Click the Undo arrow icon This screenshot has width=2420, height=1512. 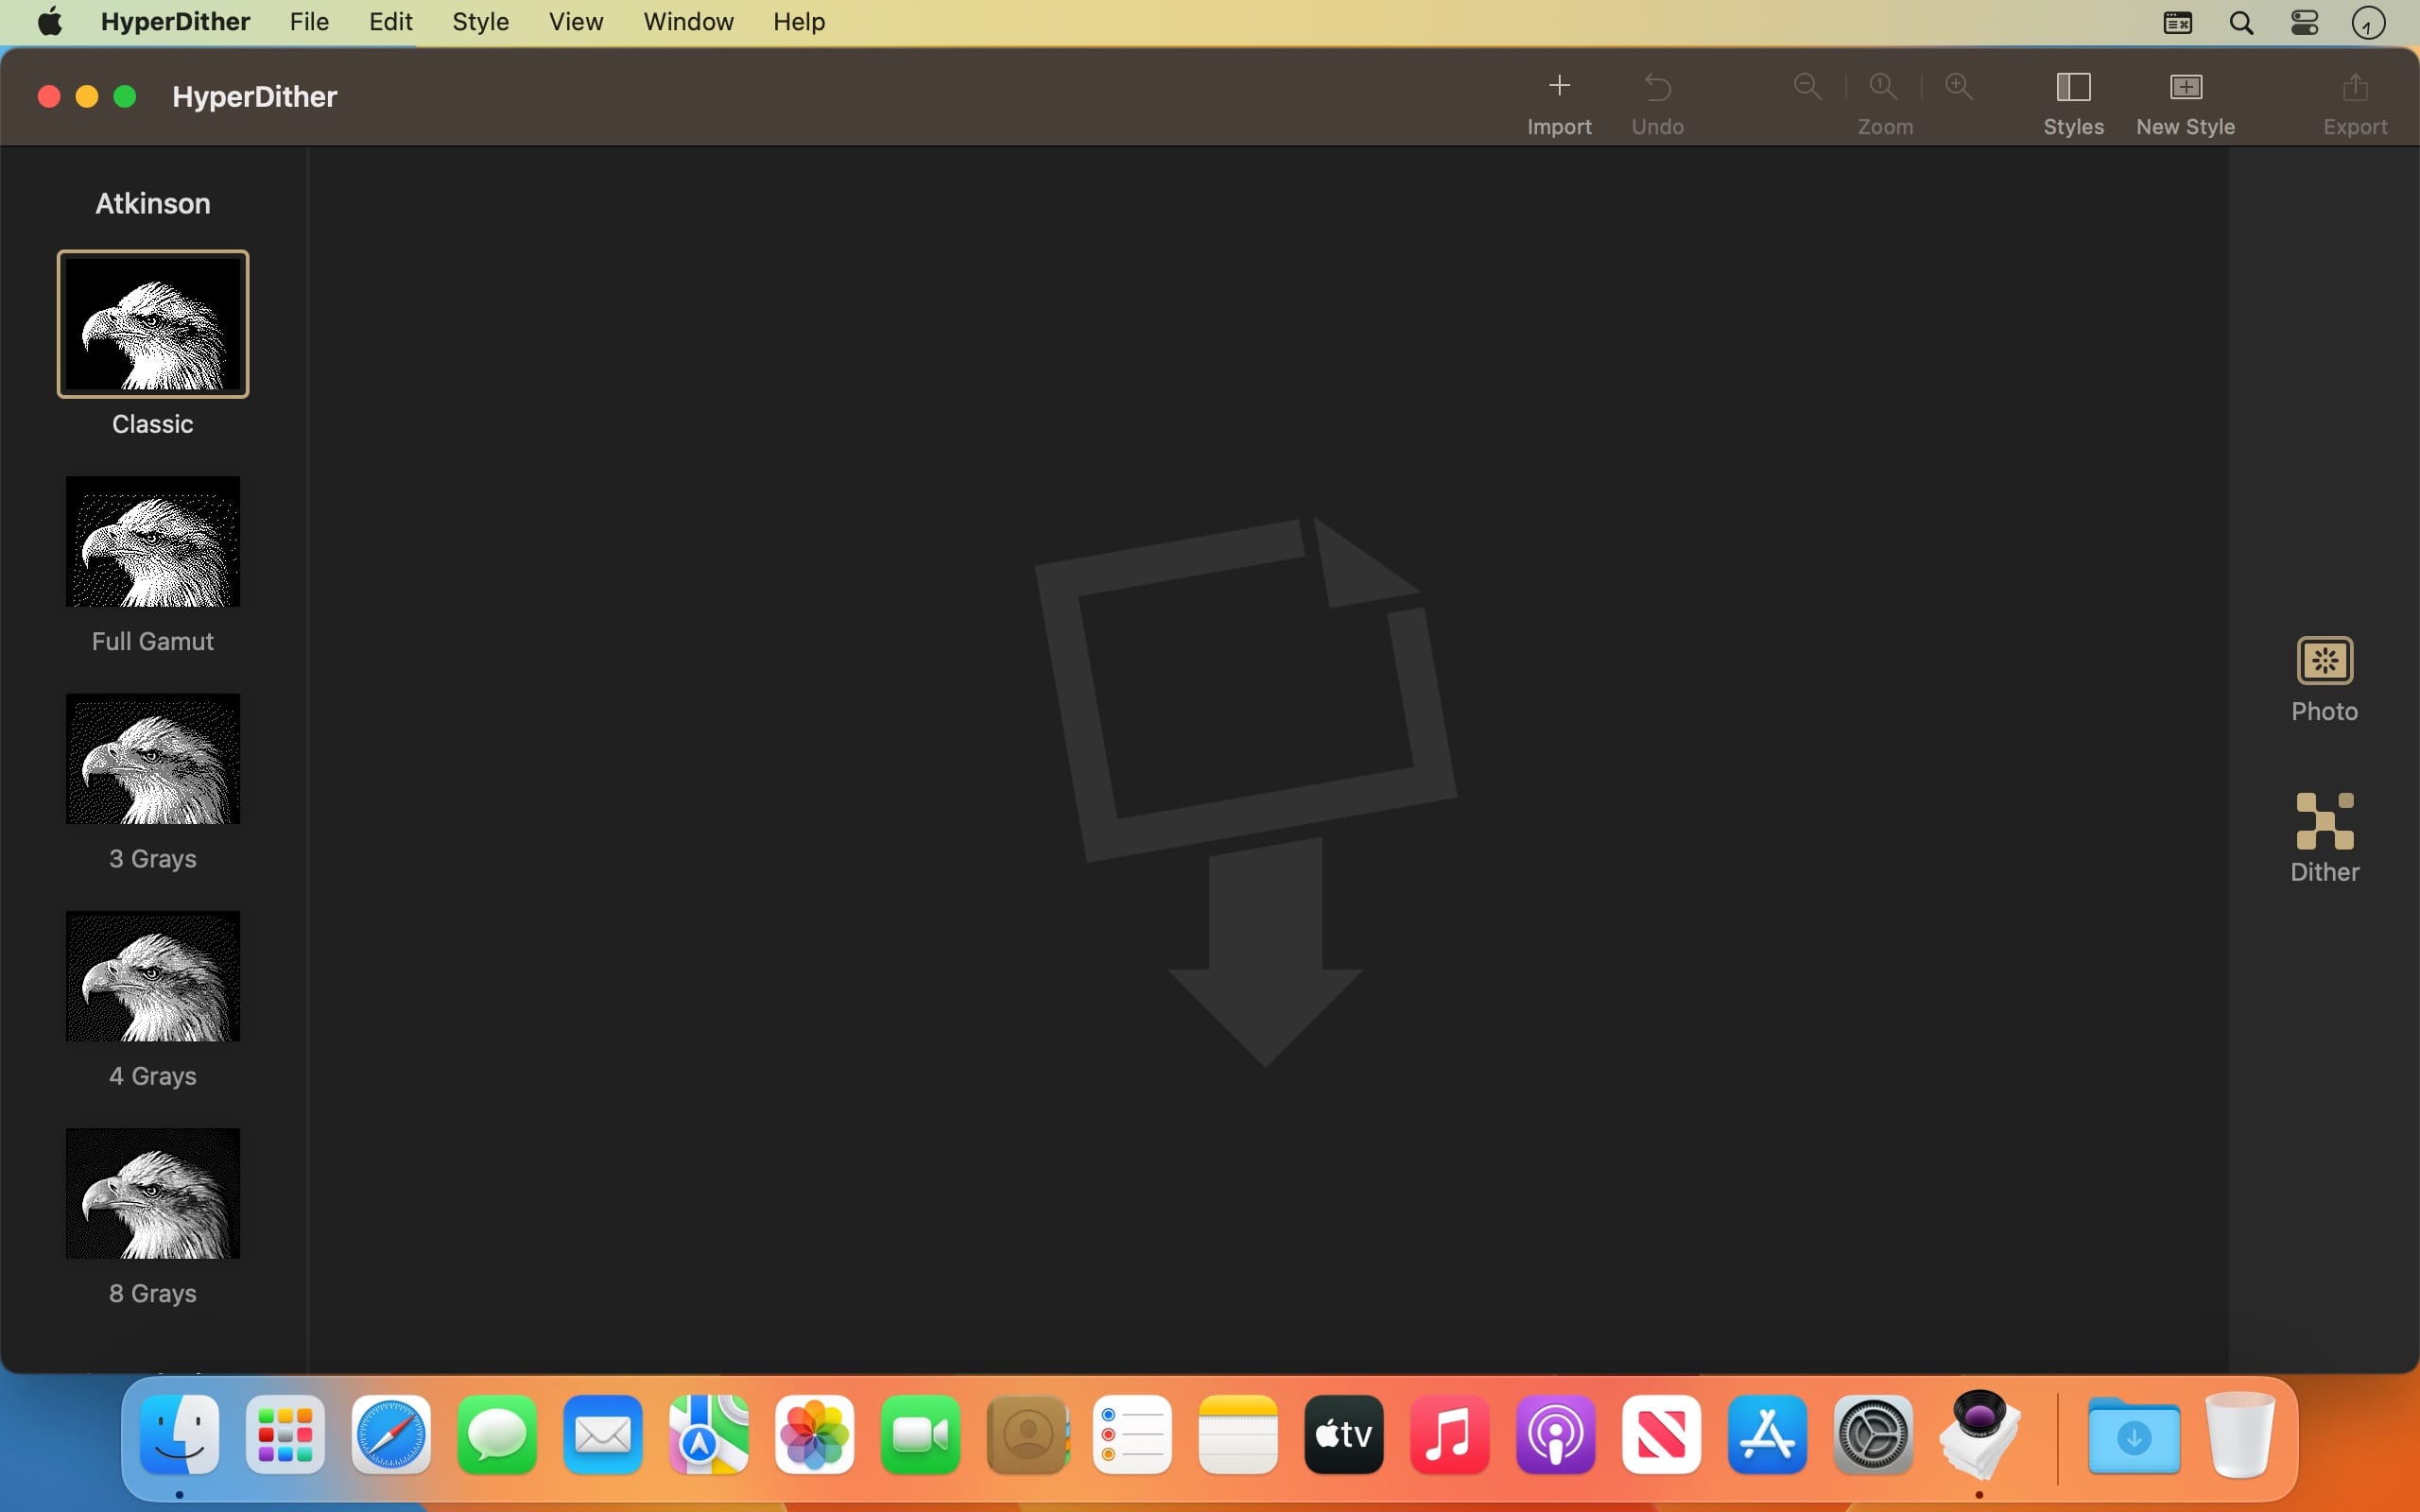pyautogui.click(x=1658, y=87)
